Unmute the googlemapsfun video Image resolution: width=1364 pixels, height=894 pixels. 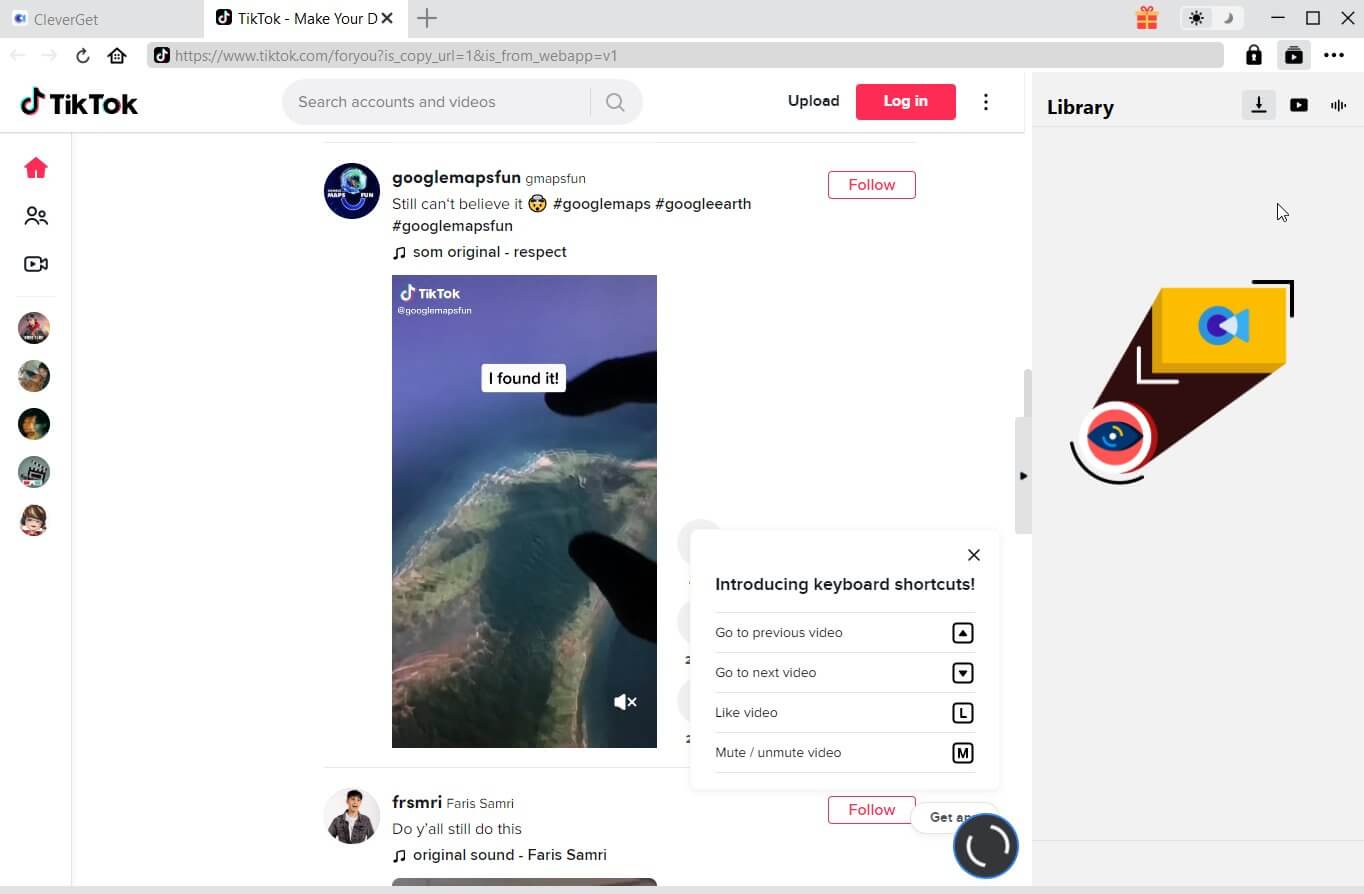tap(625, 702)
